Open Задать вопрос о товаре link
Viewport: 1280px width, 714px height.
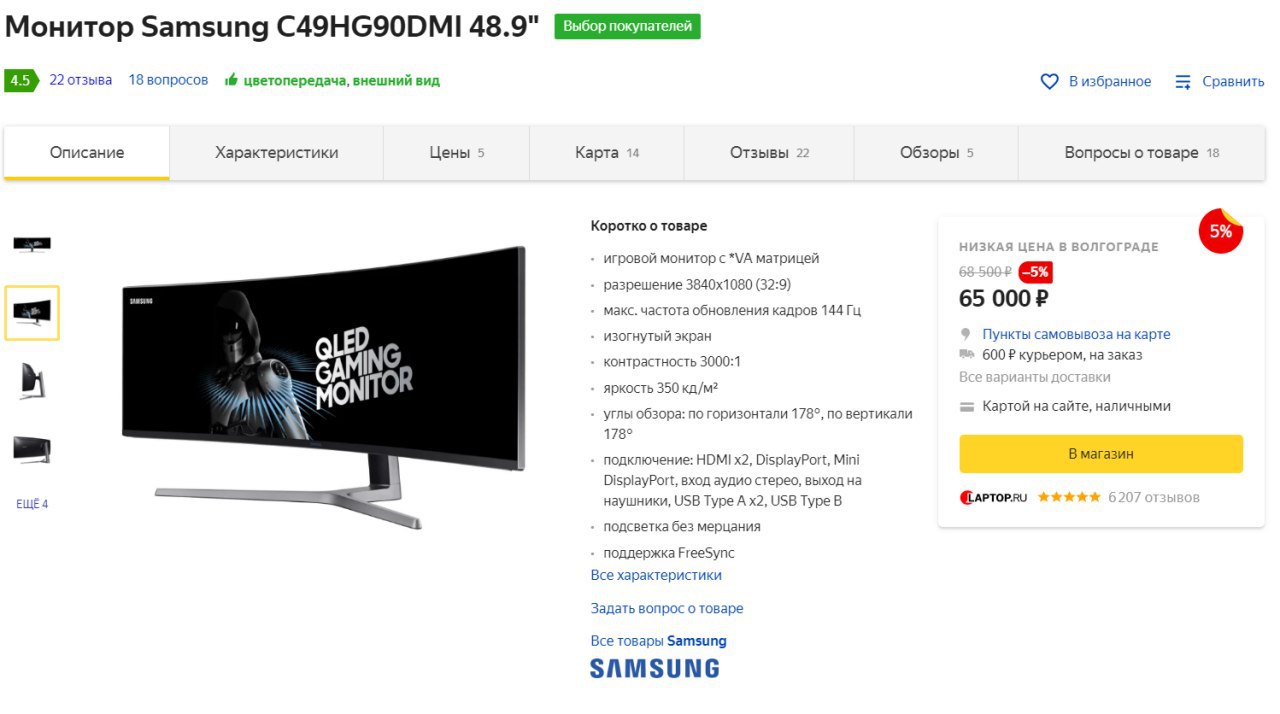click(667, 608)
